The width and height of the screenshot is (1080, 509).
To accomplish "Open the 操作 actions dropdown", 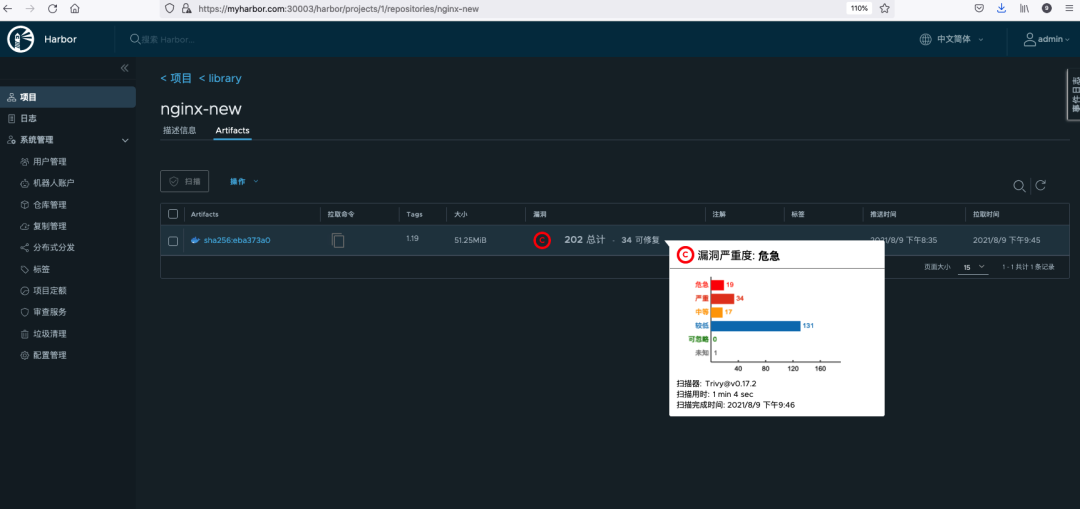I will [x=244, y=181].
